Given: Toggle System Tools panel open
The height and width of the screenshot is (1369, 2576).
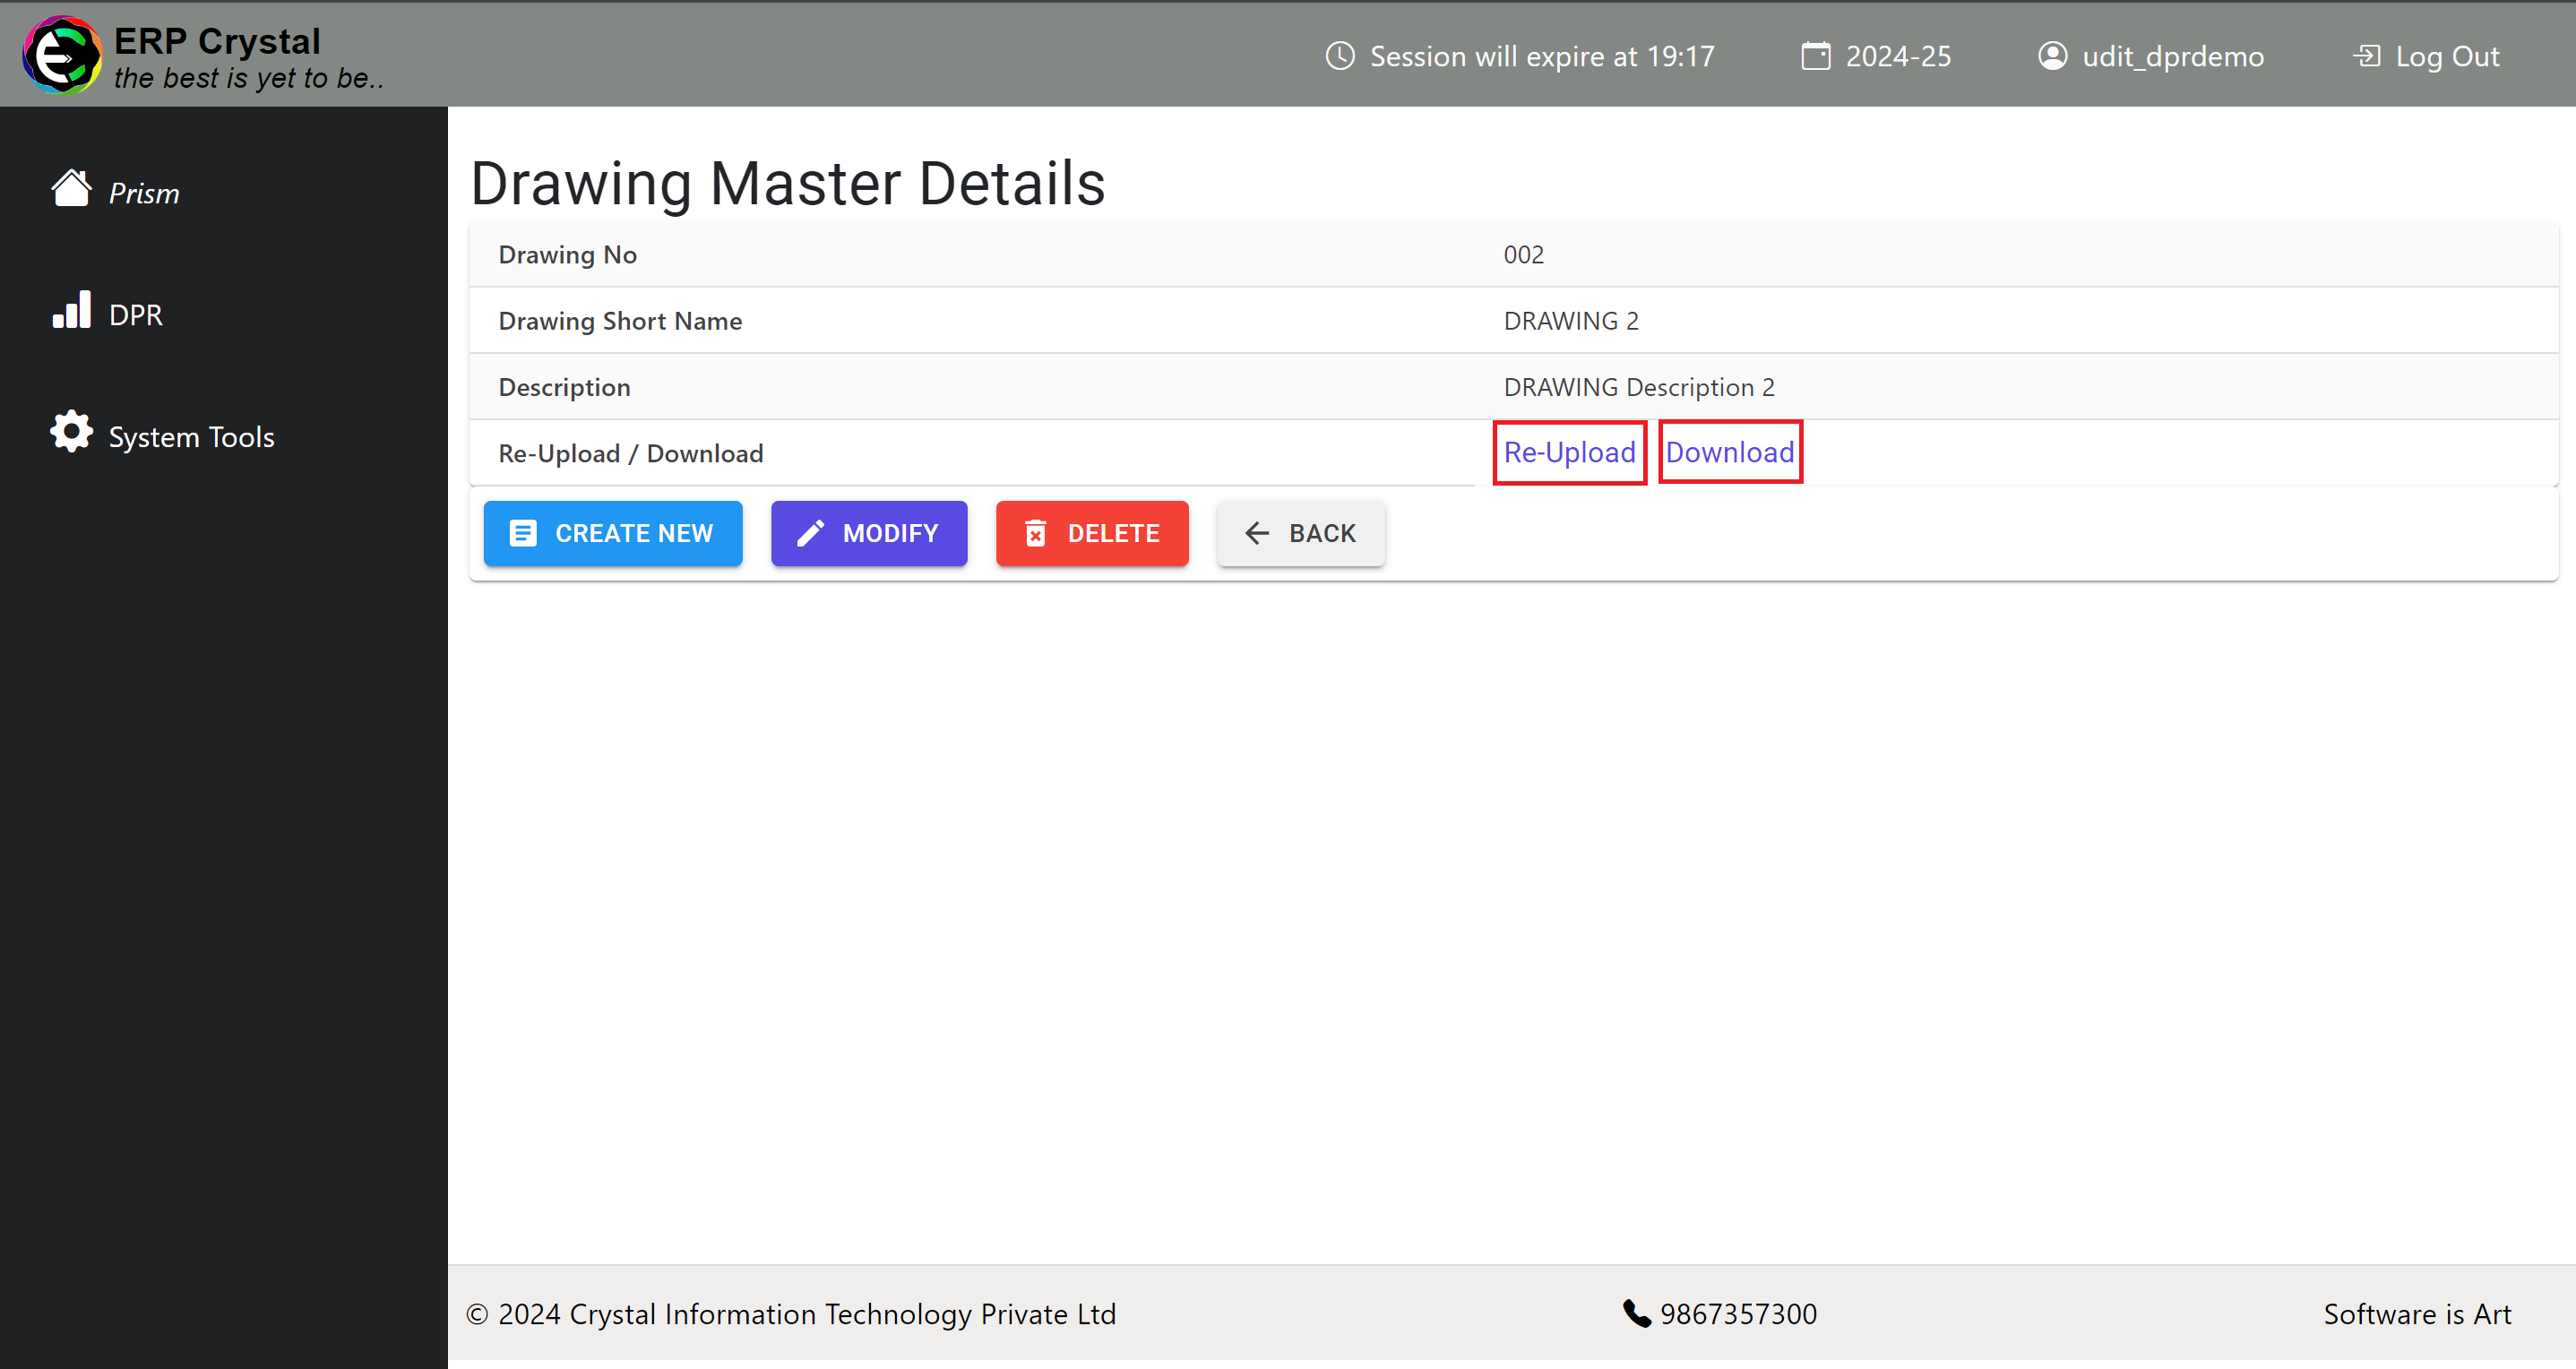Looking at the screenshot, I should (193, 436).
